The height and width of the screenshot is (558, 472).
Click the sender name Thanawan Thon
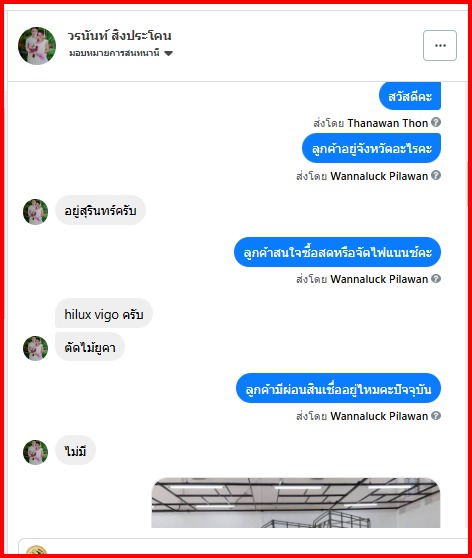[387, 123]
